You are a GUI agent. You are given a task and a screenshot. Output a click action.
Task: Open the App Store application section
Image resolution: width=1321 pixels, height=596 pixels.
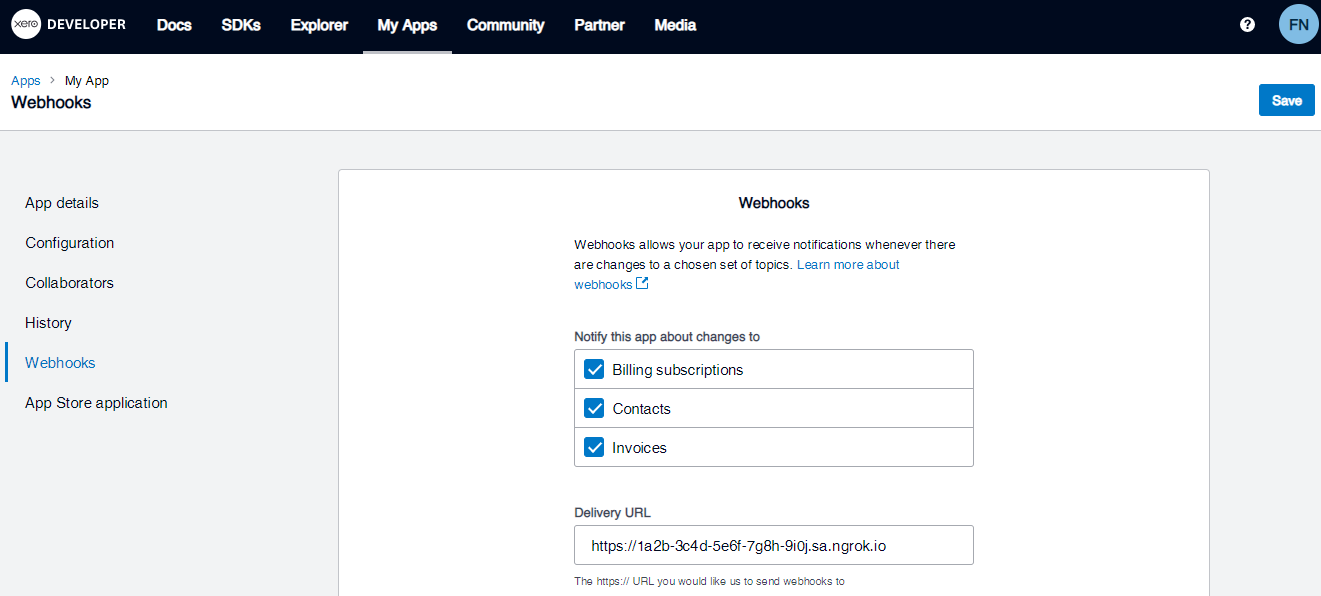click(96, 402)
